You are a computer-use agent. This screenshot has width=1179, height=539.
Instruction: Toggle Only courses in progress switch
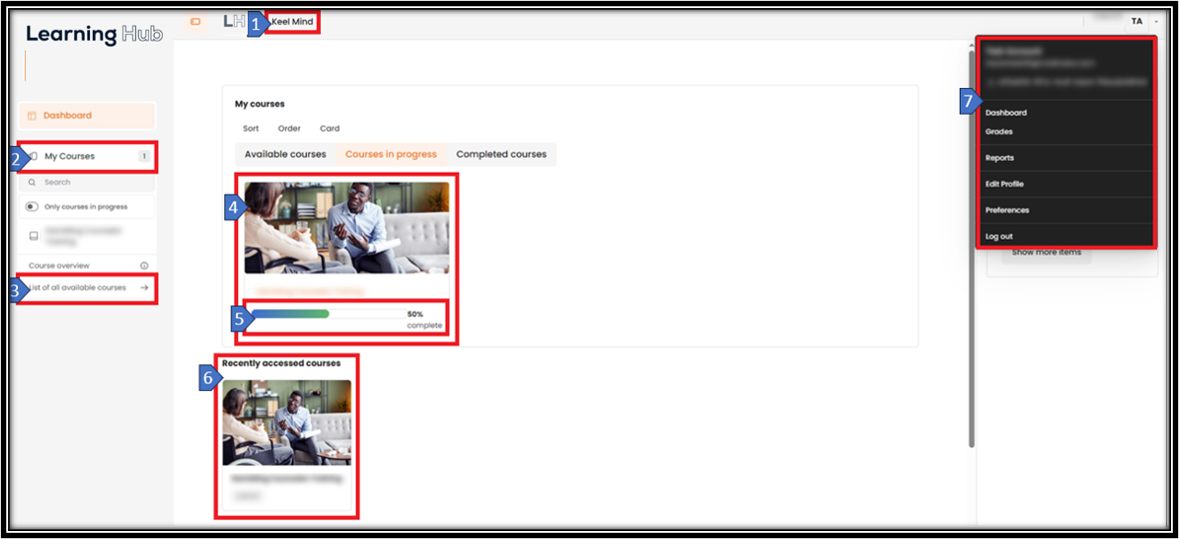click(x=32, y=207)
